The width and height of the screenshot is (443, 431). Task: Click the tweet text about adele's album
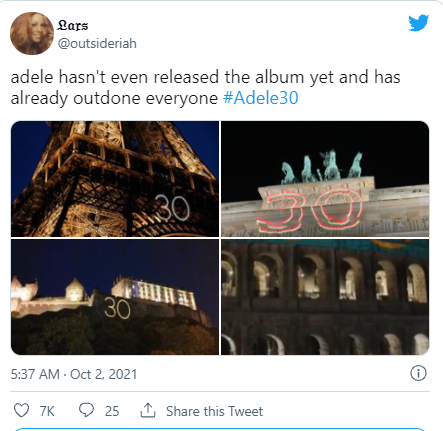click(x=205, y=87)
